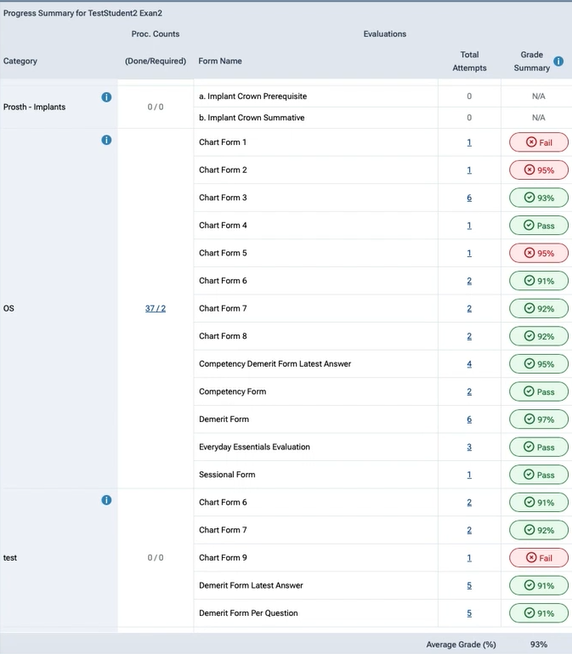
Task: Open 6 attempts link for Chart Form 3
Action: [469, 198]
